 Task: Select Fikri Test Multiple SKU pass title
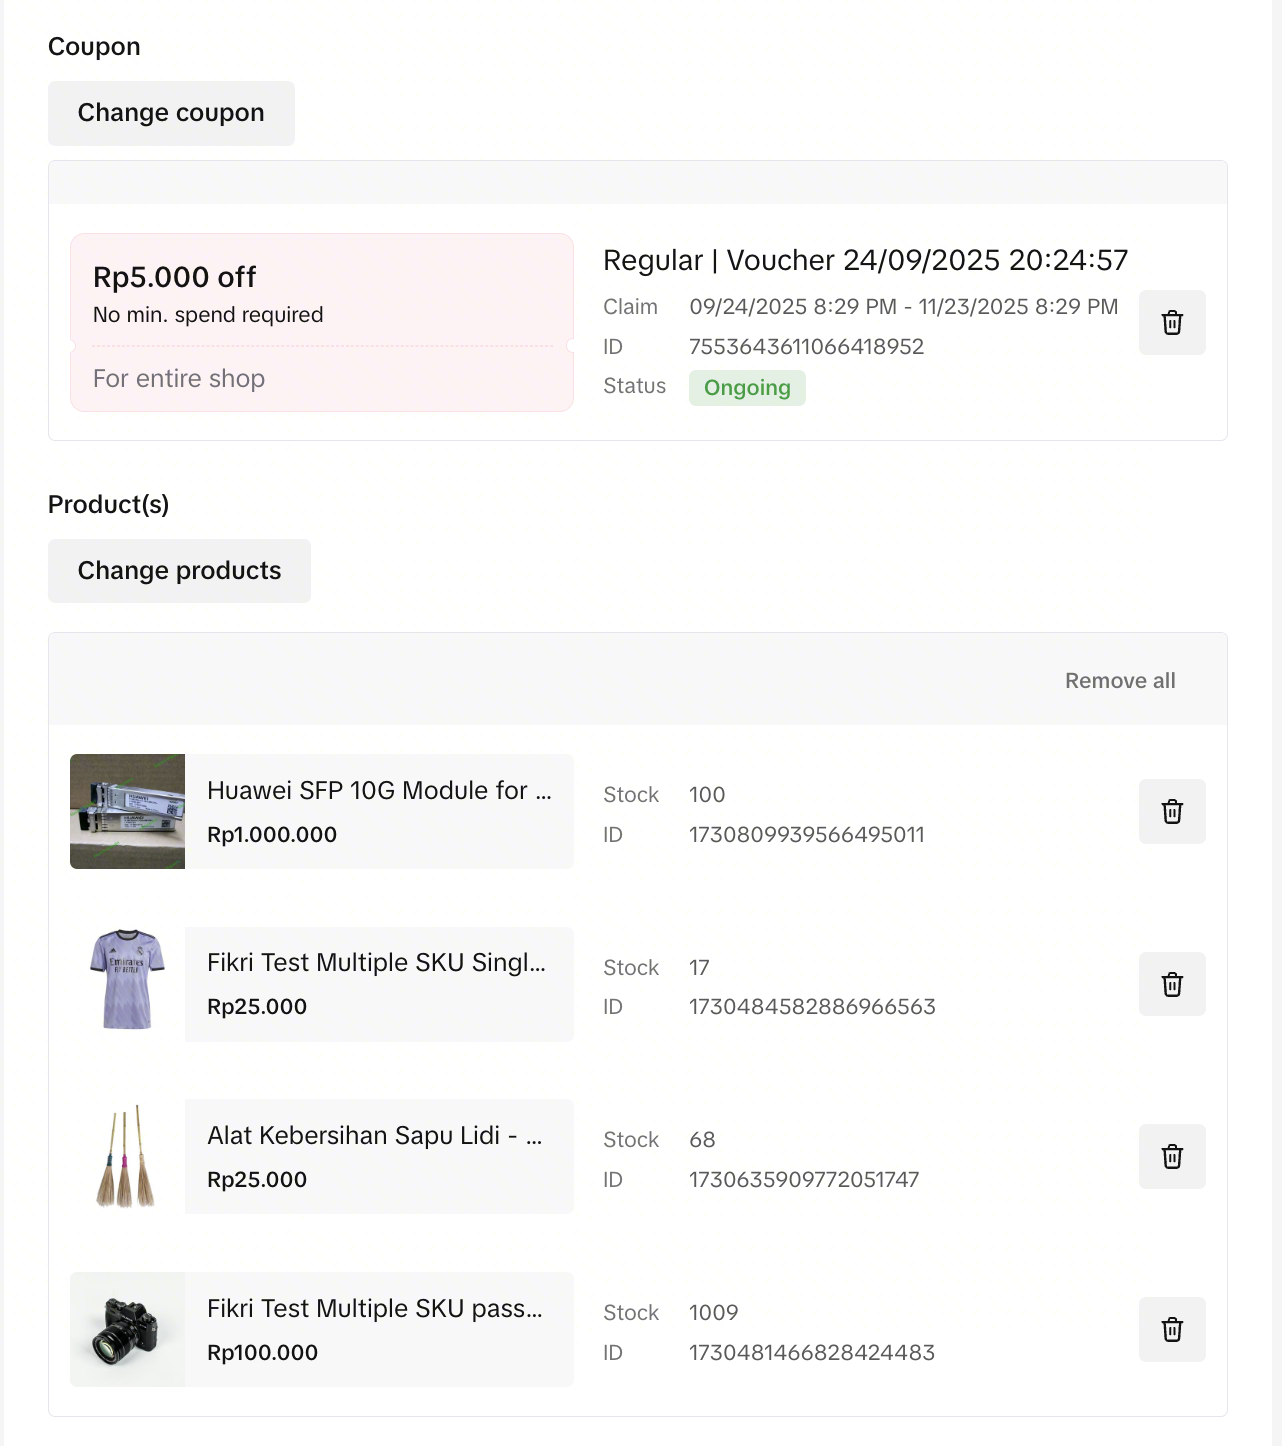(x=374, y=1308)
